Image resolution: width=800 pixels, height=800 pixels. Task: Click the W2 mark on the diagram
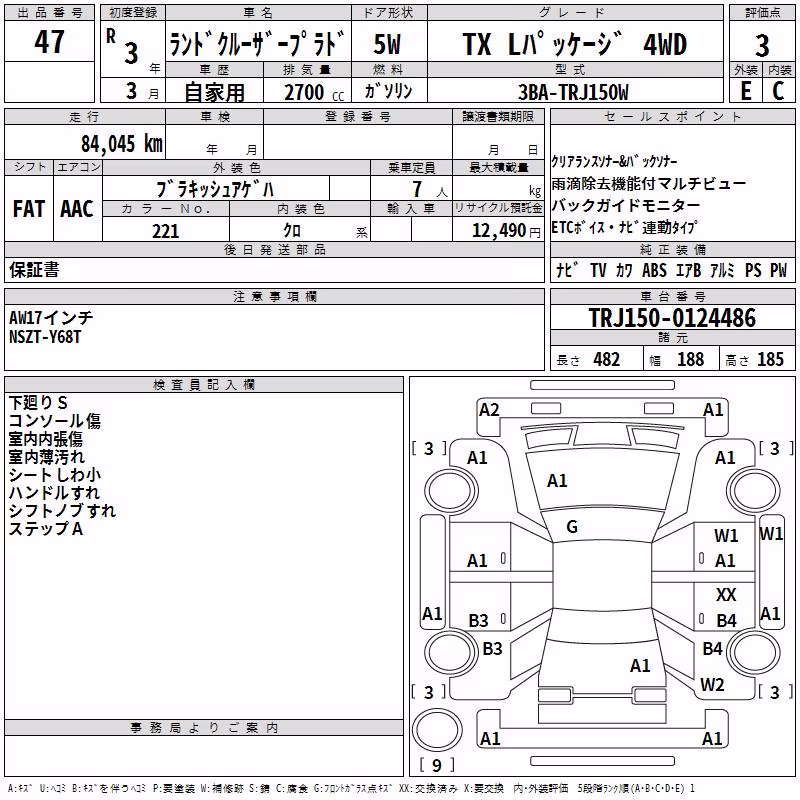tap(712, 685)
